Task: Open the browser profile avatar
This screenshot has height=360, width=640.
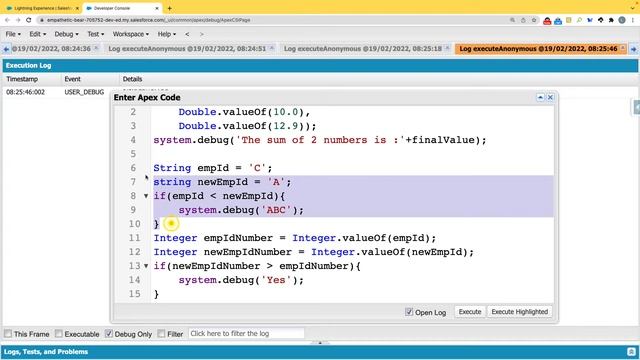Action: pos(622,20)
